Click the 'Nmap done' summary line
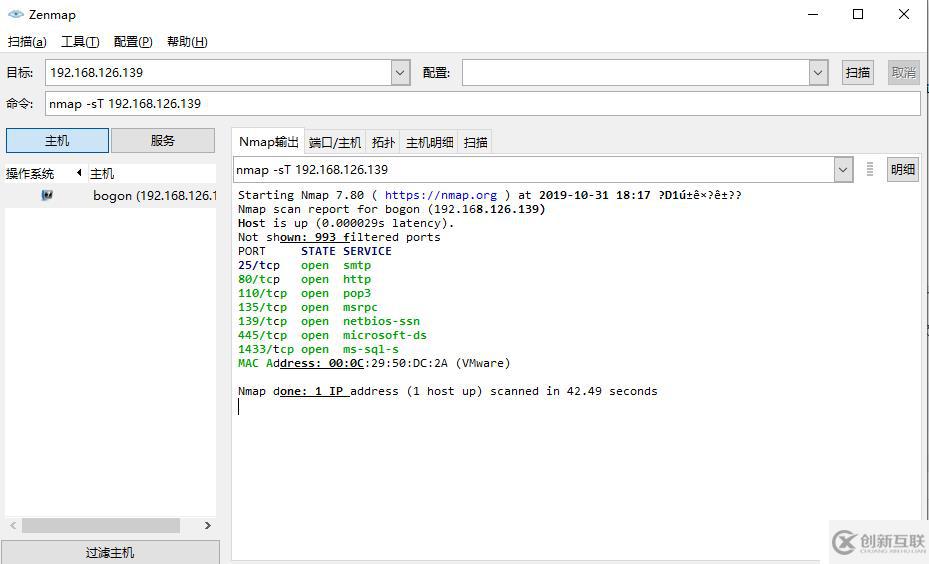The image size is (929, 564). (447, 391)
